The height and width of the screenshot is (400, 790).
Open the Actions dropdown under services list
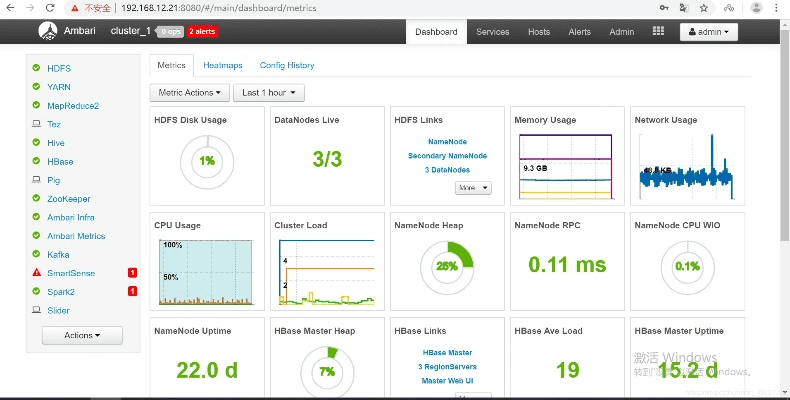click(x=82, y=336)
